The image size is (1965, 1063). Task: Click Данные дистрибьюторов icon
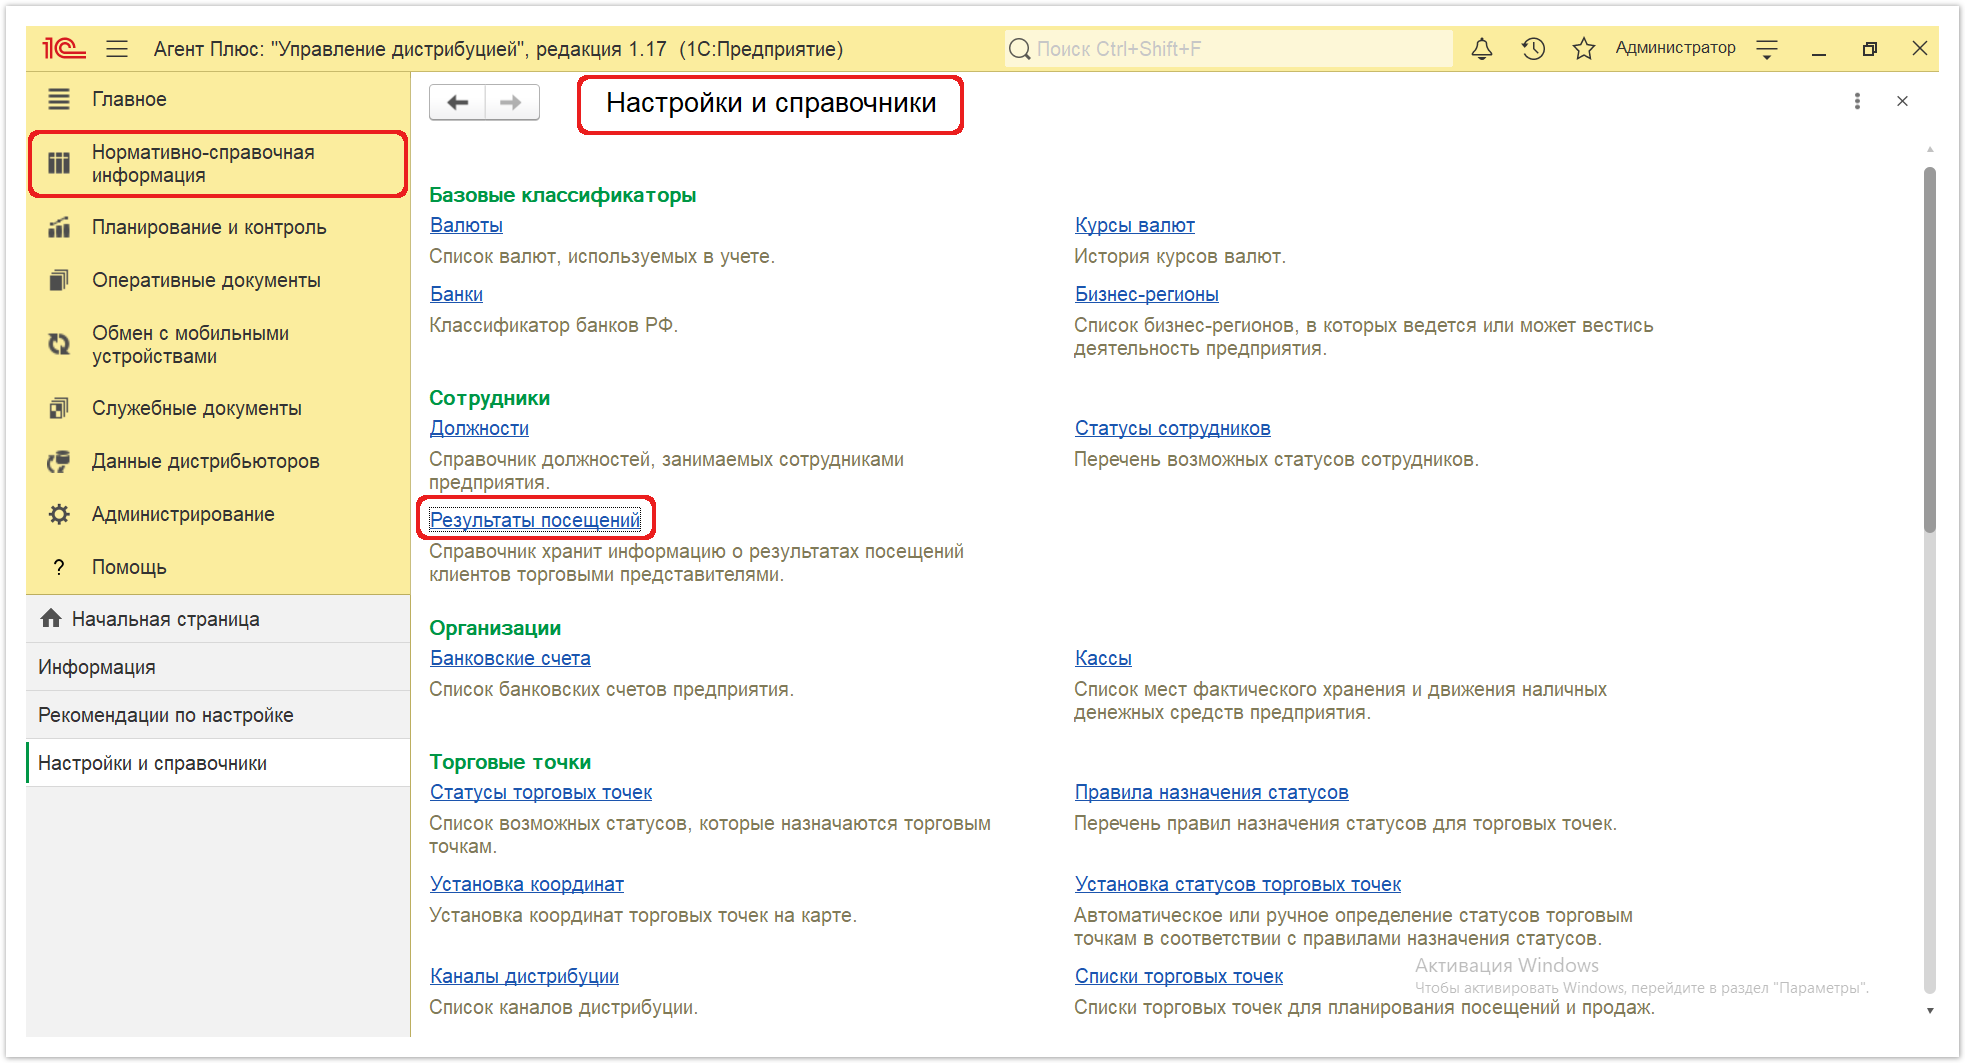point(59,461)
